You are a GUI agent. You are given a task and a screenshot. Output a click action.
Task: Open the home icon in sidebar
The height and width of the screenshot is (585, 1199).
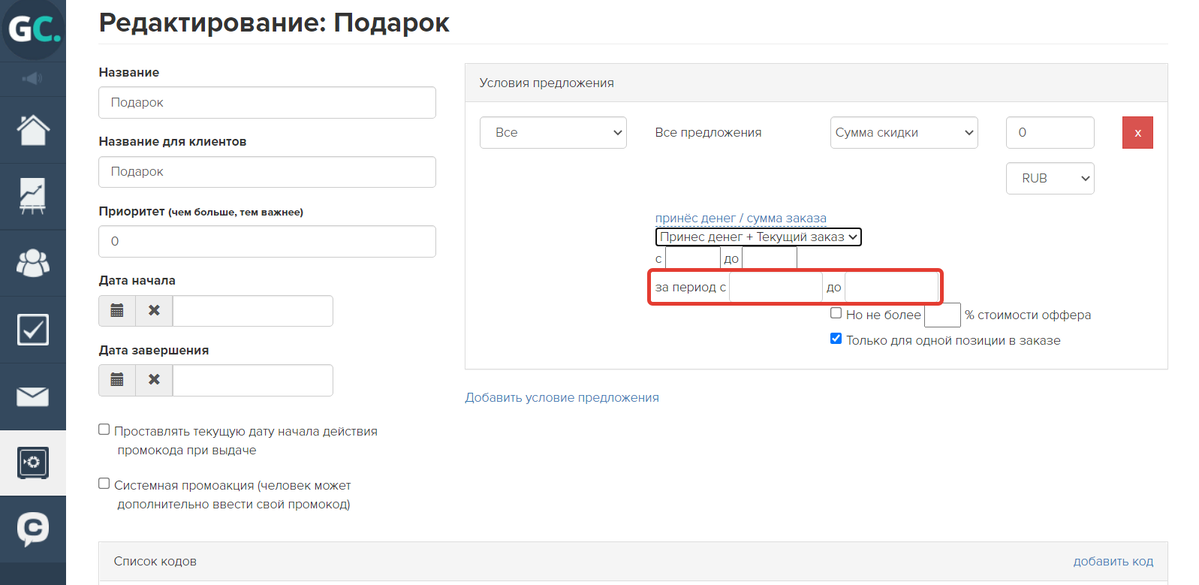point(33,129)
